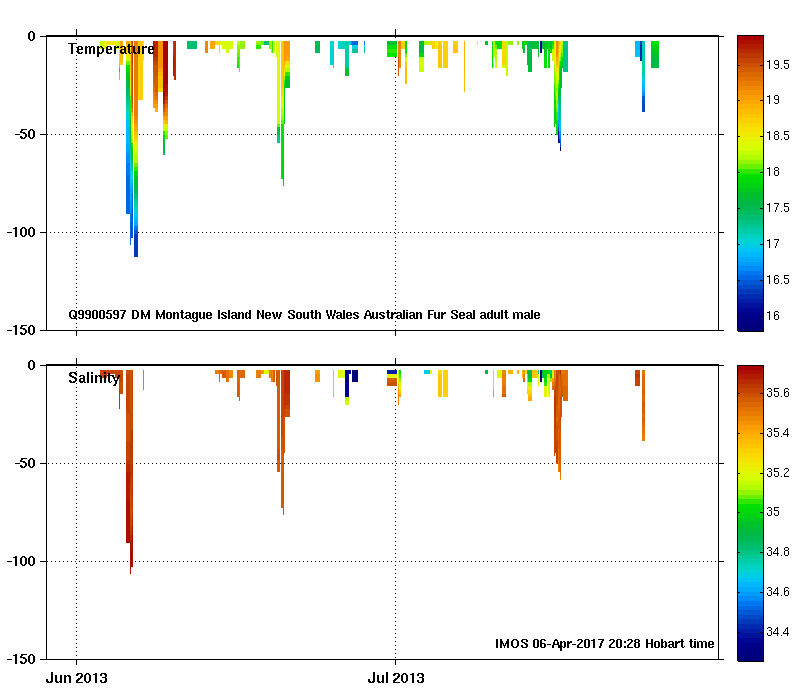The height and width of the screenshot is (700, 799).
Task: Click the 35.2 salinity colorbar label
Action: pyautogui.click(x=778, y=473)
